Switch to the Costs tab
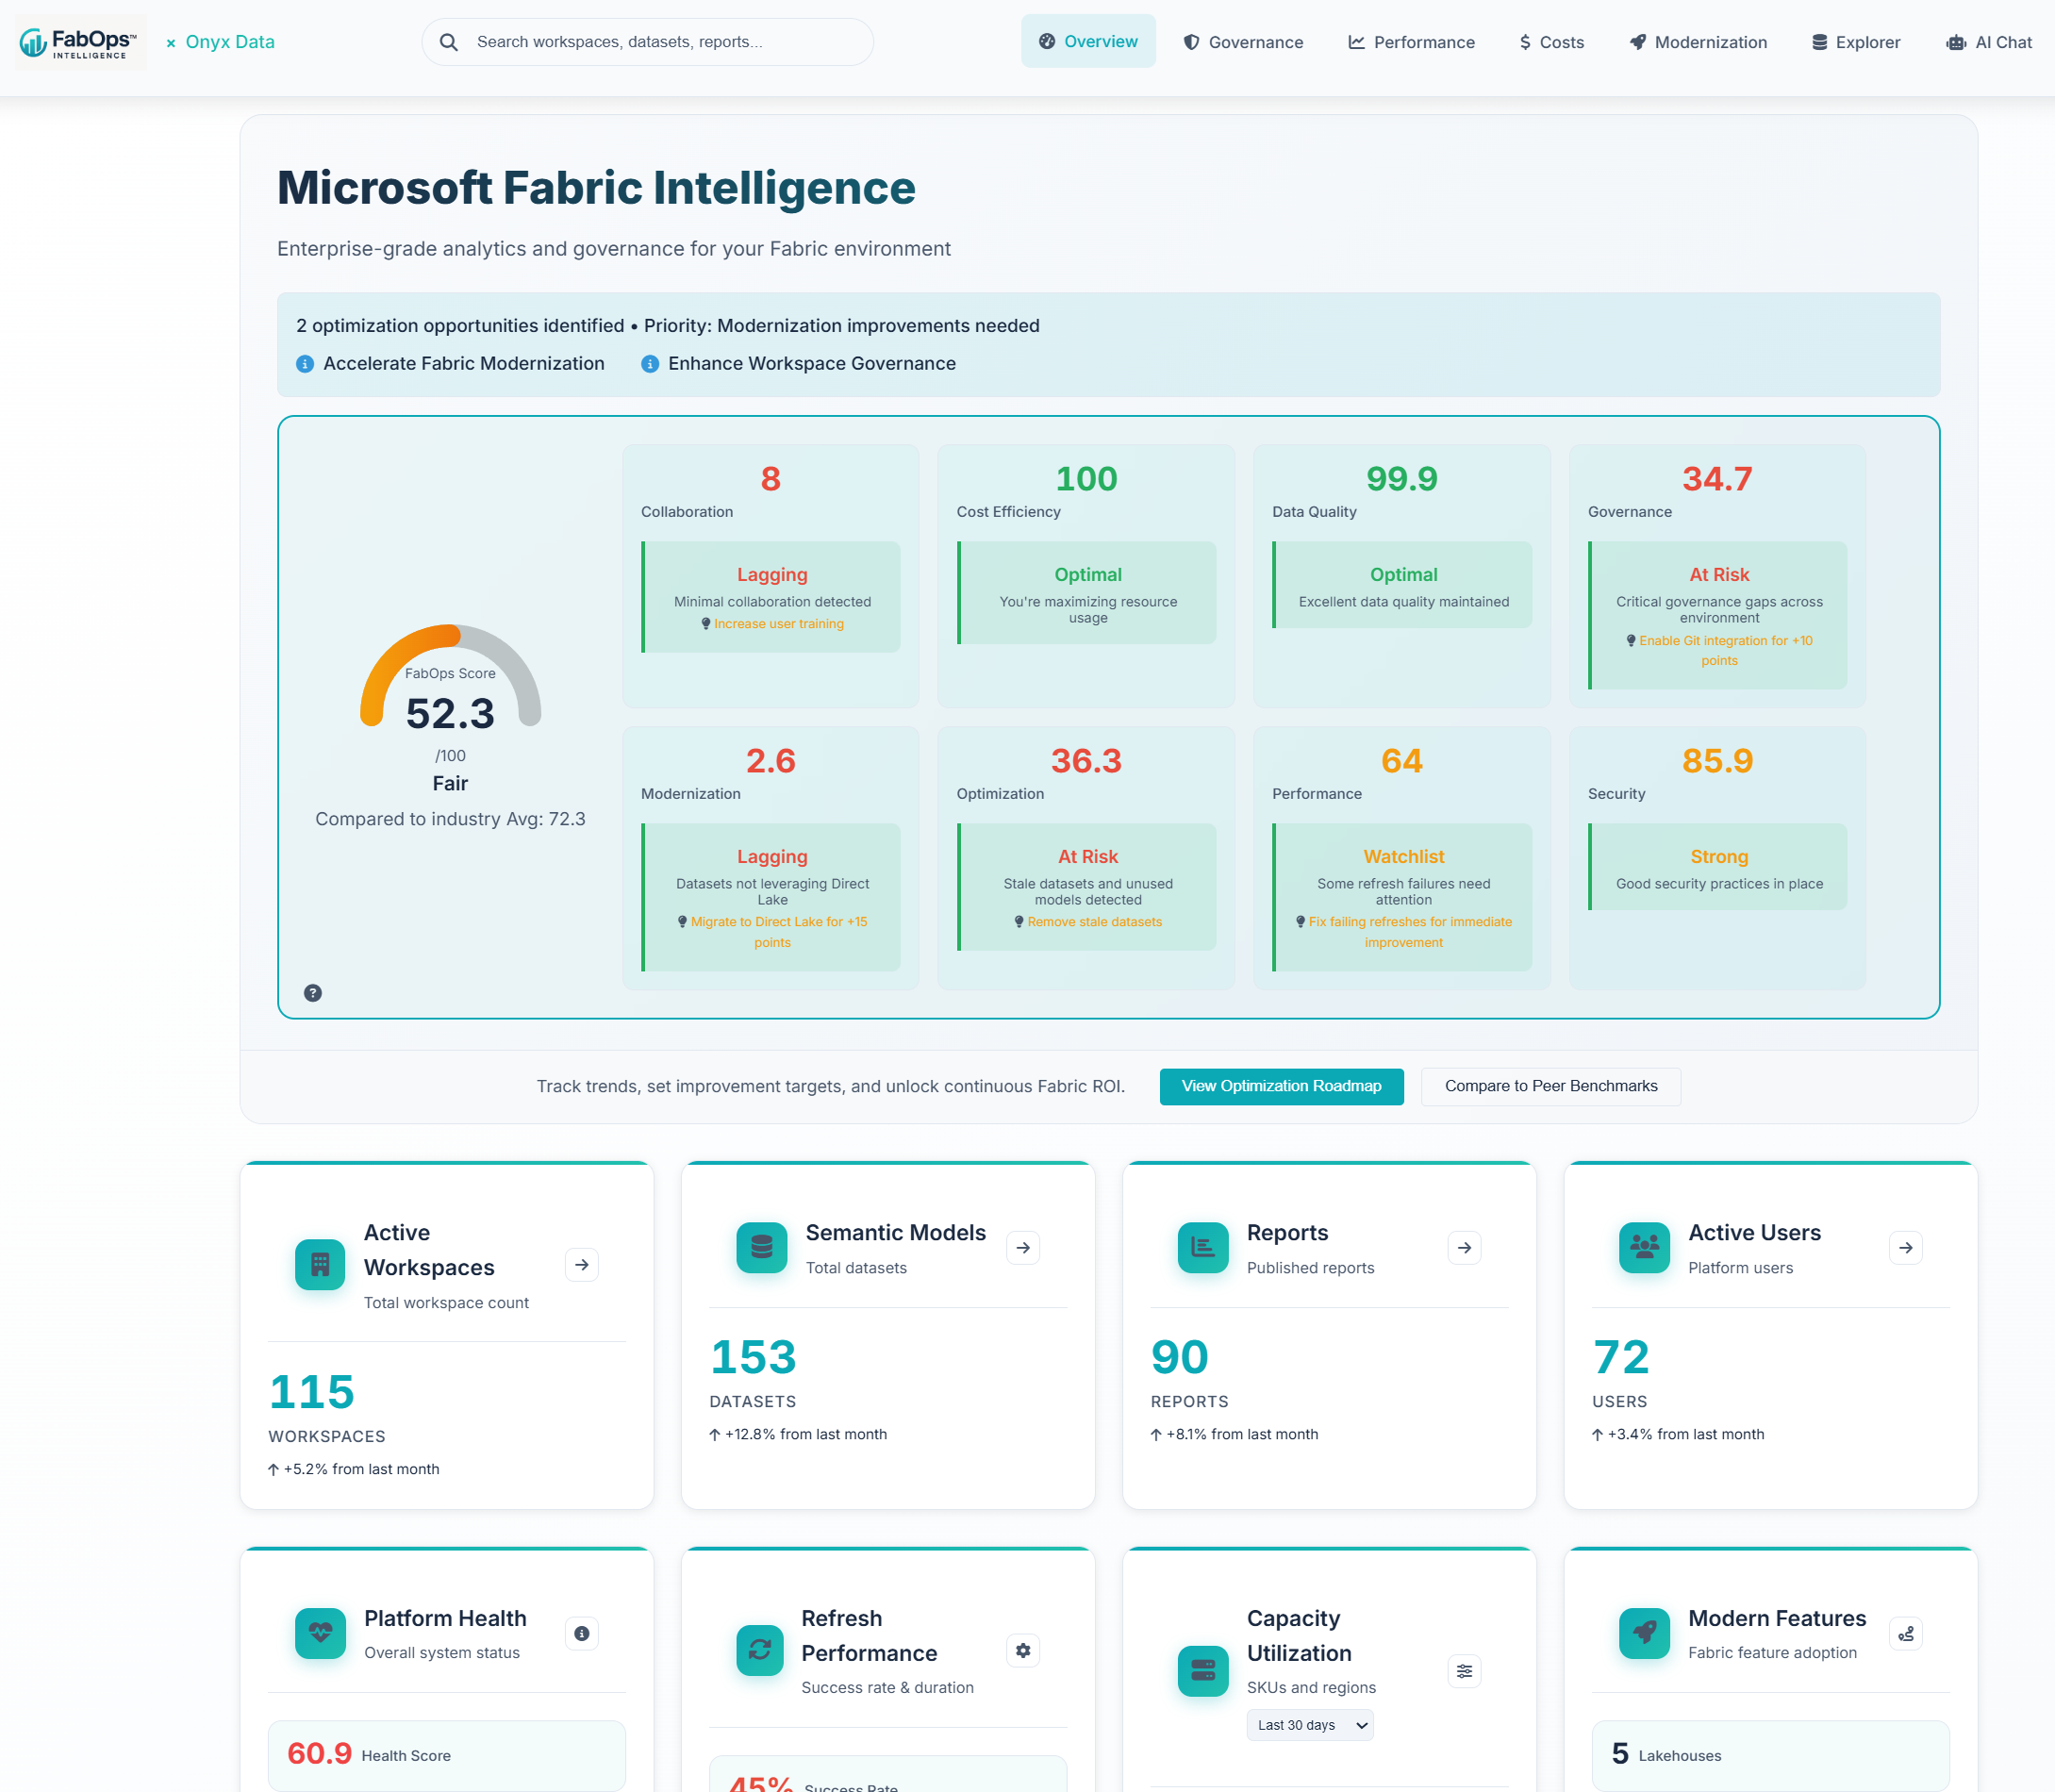The width and height of the screenshot is (2055, 1792). tap(1551, 42)
